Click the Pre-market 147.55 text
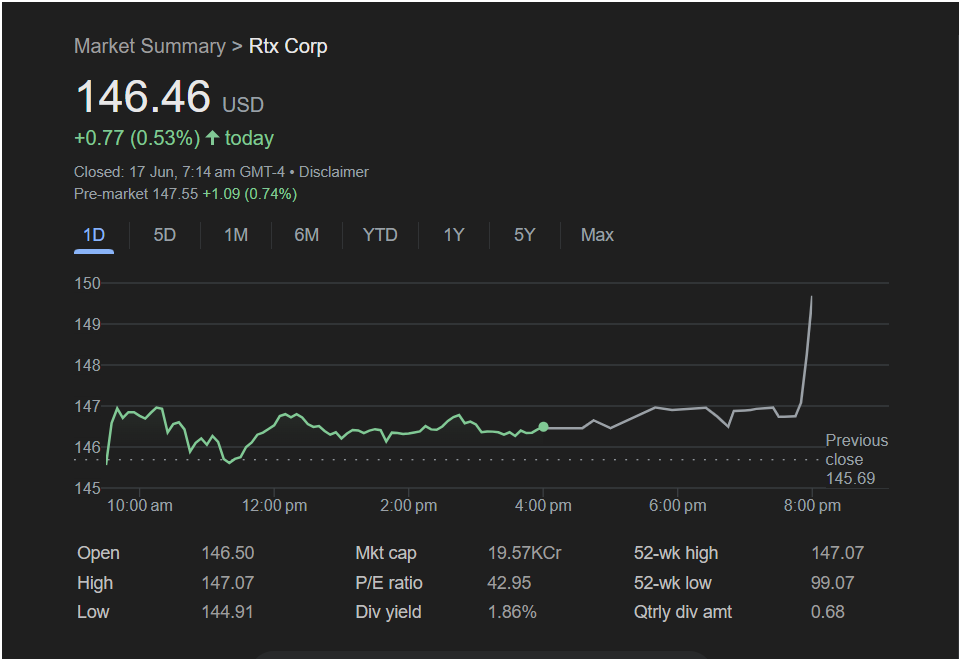Viewport: 961px width, 661px height. point(136,194)
